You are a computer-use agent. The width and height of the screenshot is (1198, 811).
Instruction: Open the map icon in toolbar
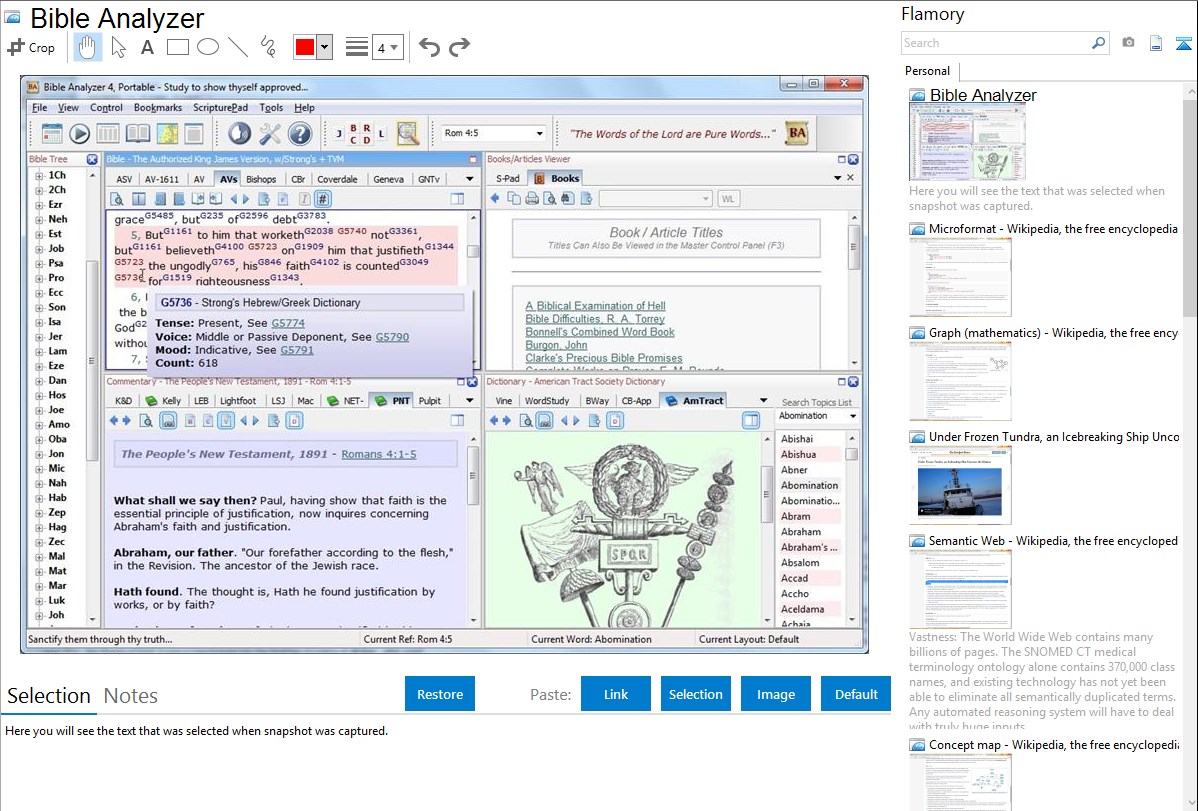point(167,134)
